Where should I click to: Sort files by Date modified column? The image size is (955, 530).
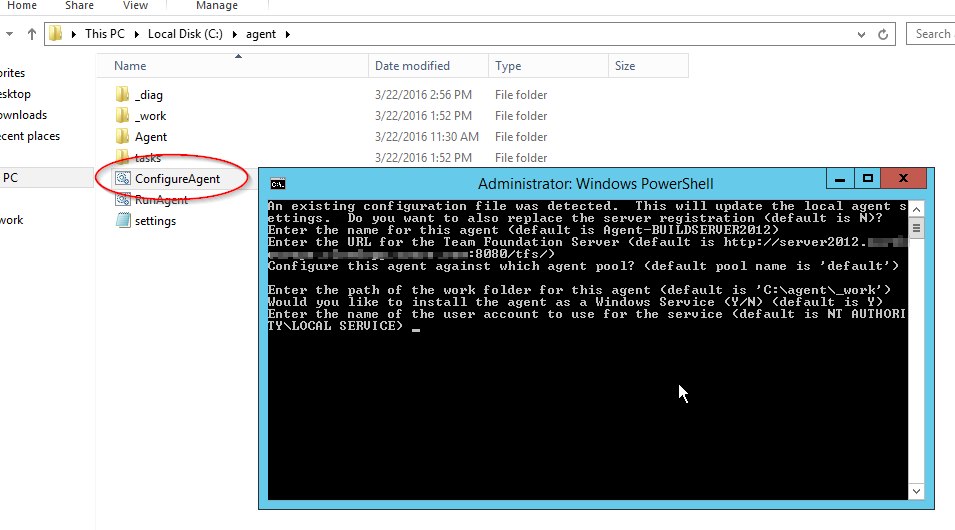click(412, 66)
